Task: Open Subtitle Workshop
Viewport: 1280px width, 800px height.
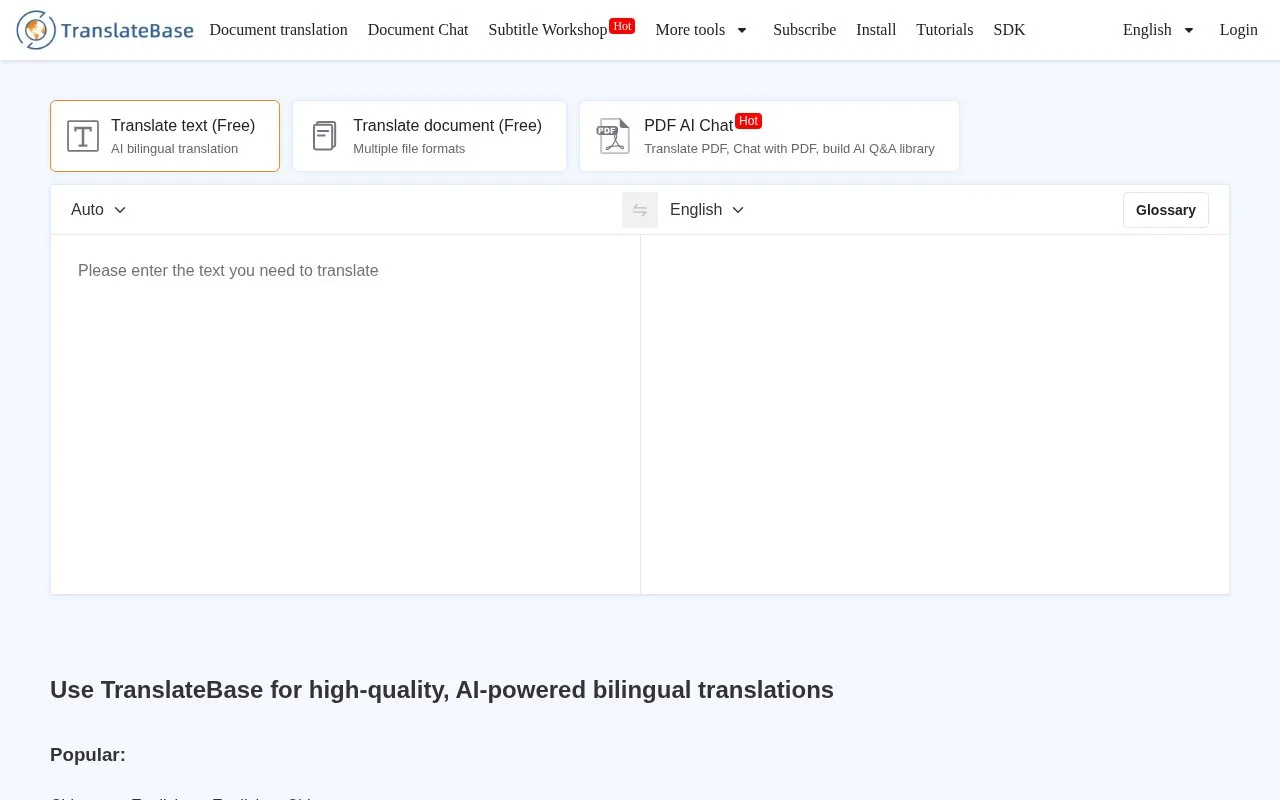Action: pos(547,30)
